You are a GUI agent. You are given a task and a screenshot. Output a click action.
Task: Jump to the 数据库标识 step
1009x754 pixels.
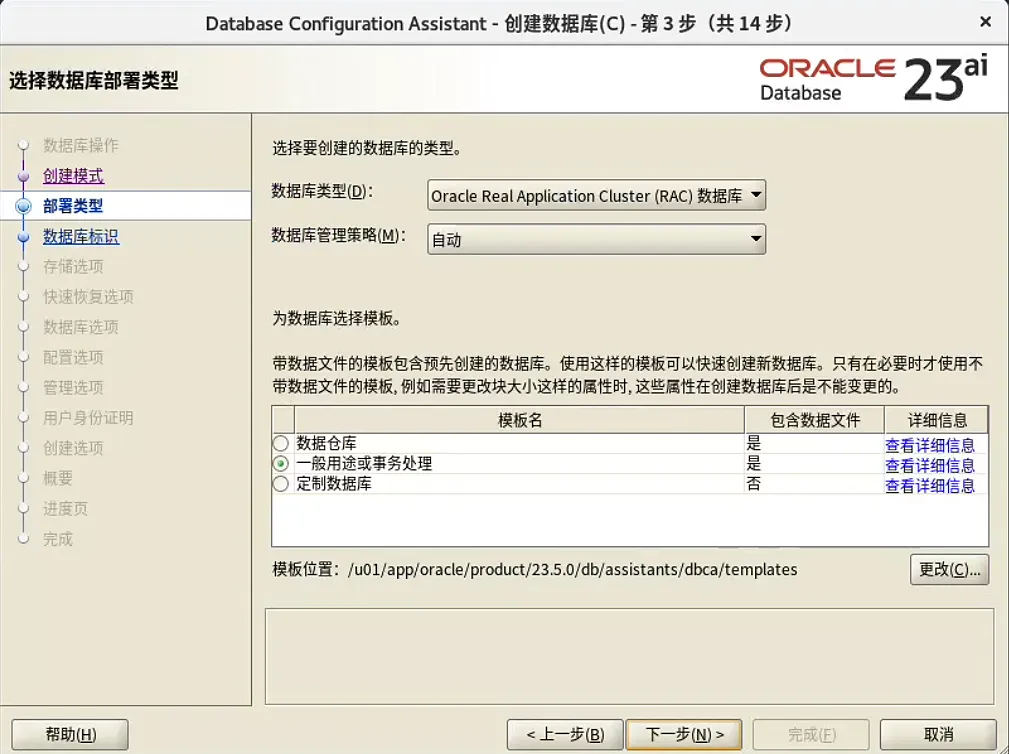(x=81, y=236)
